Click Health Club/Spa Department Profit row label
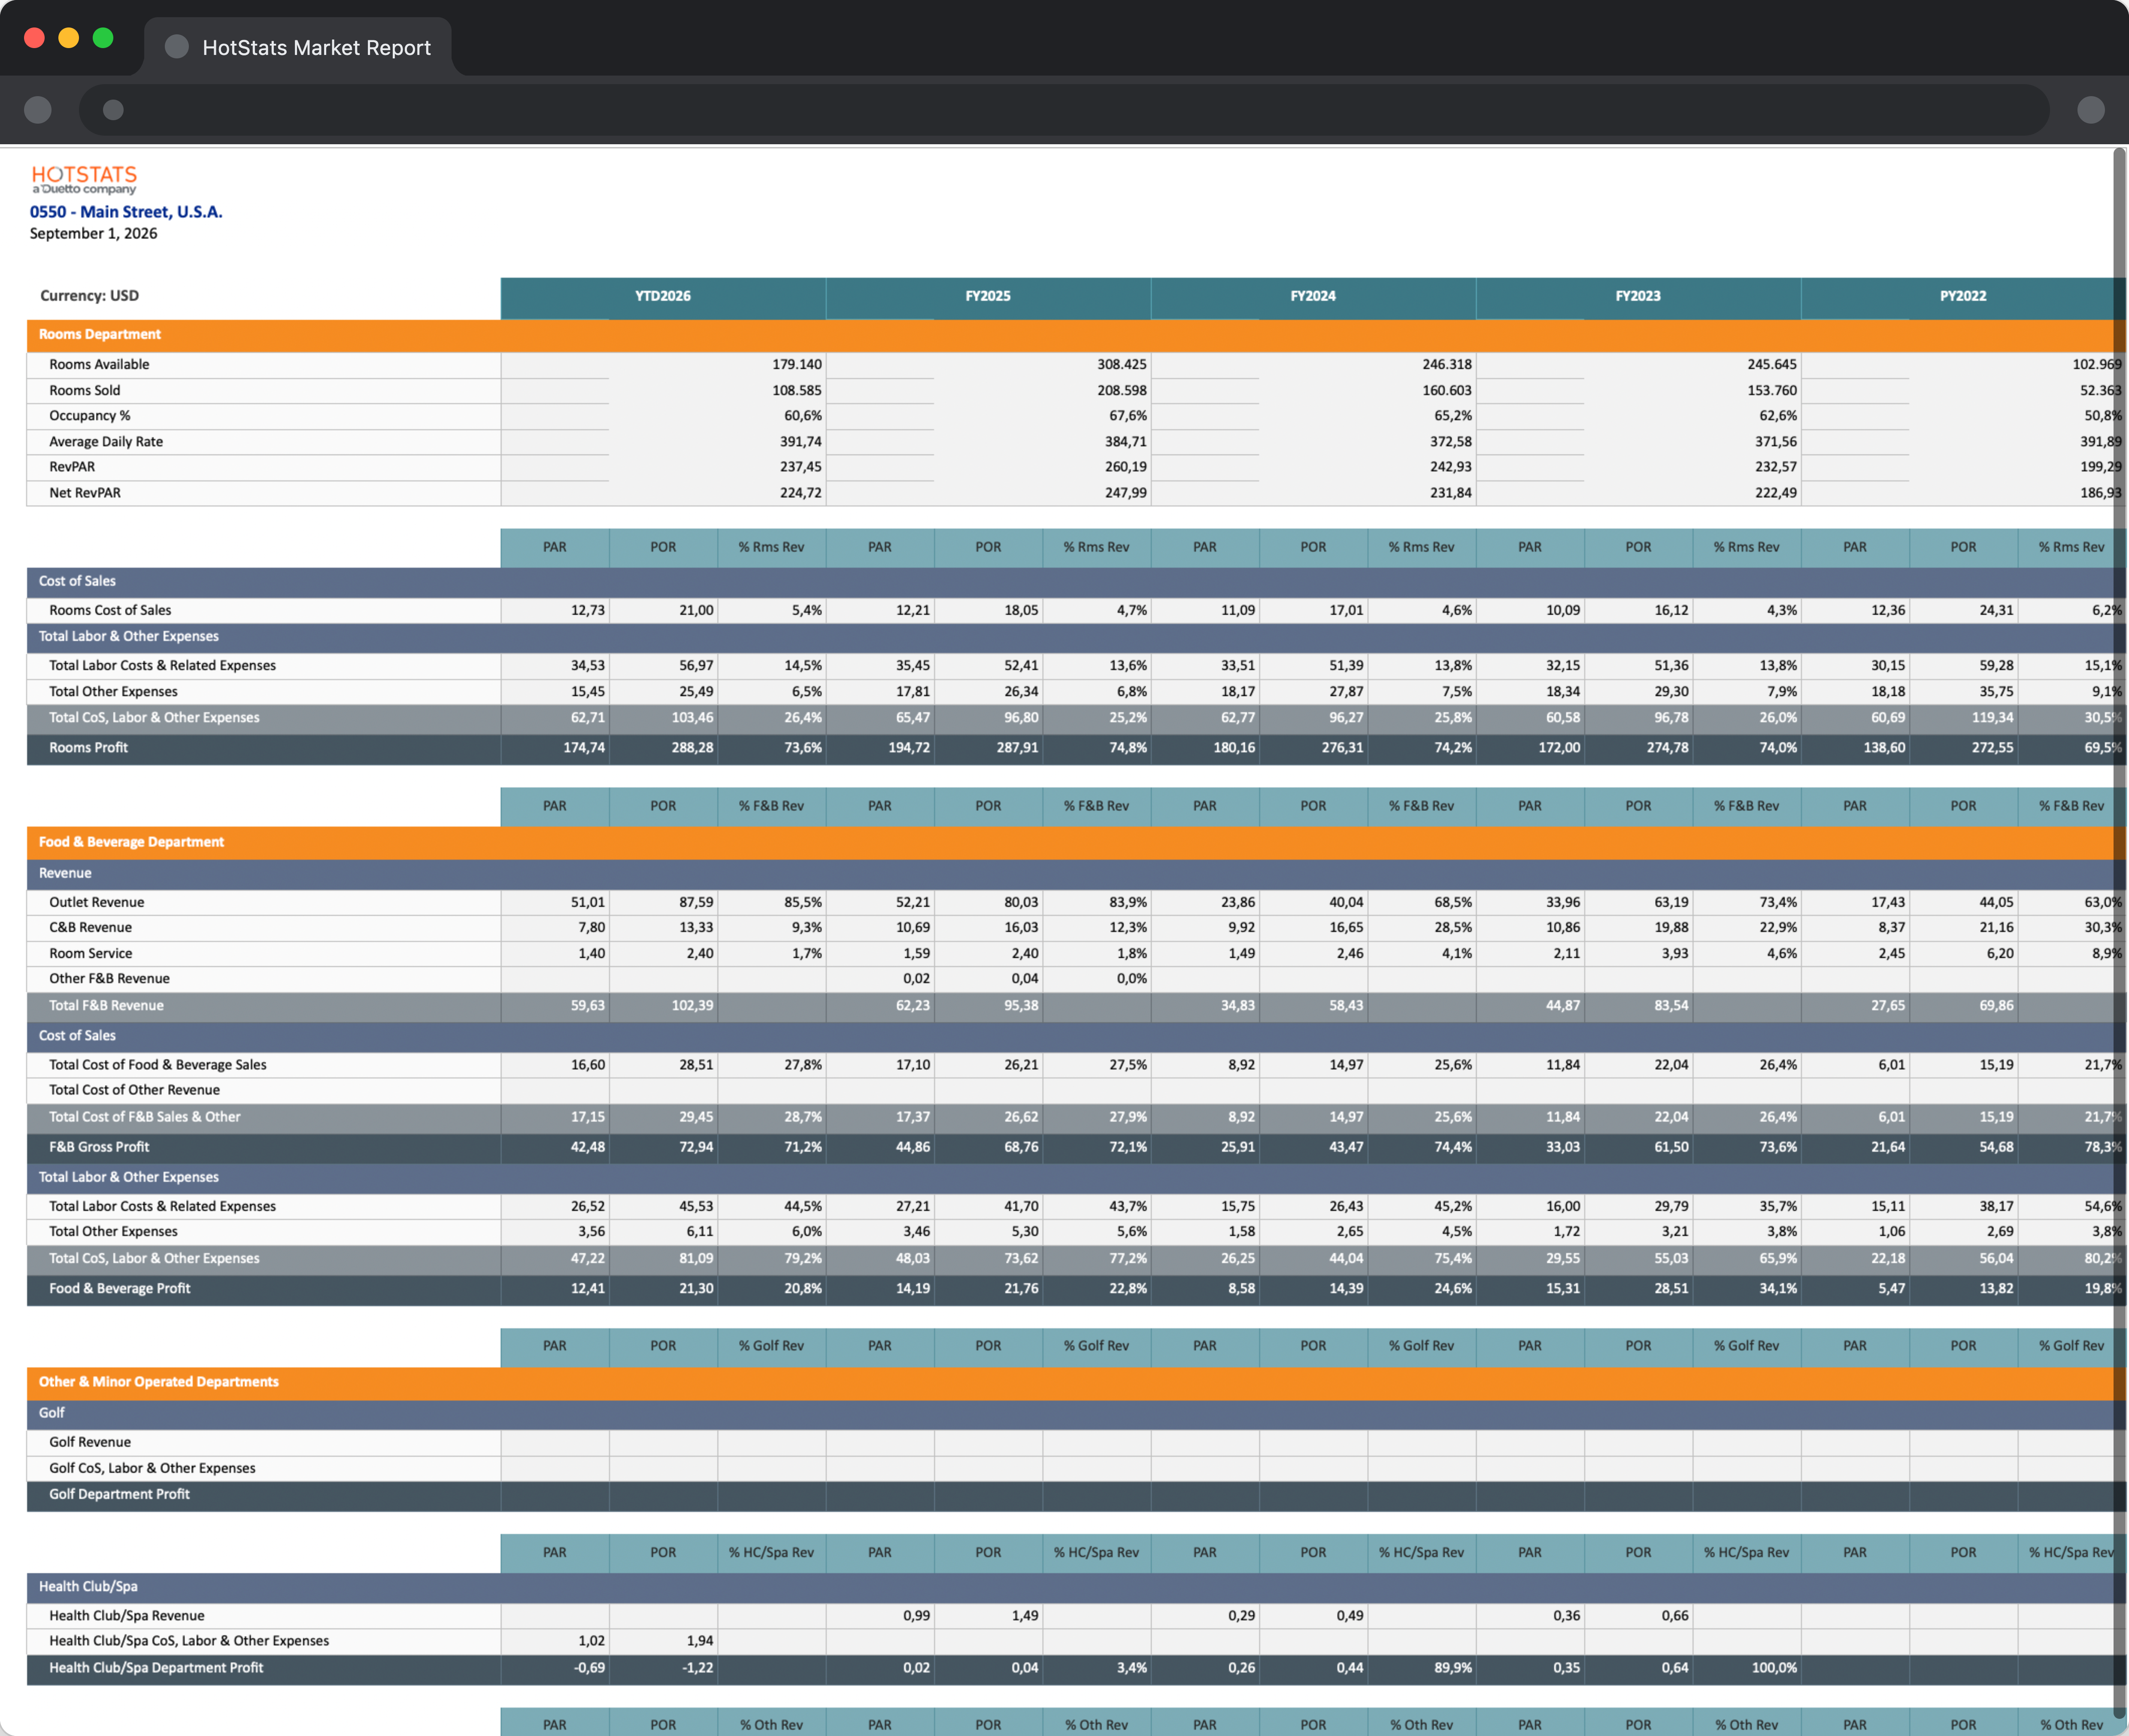The height and width of the screenshot is (1736, 2129). click(x=156, y=1669)
